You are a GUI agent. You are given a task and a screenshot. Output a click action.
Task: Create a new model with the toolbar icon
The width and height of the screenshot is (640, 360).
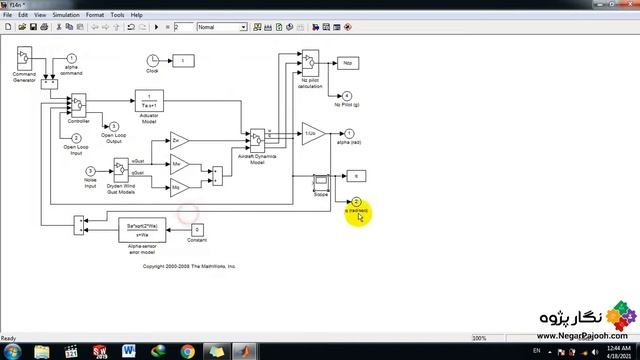[8, 27]
